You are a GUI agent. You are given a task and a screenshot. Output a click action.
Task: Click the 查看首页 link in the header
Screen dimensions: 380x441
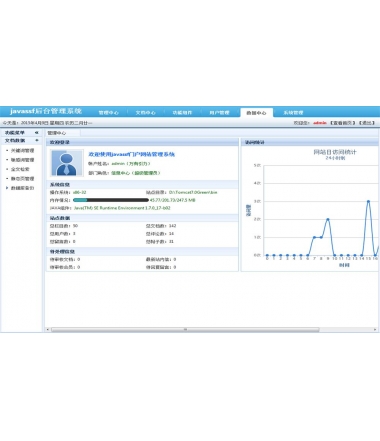pyautogui.click(x=342, y=123)
